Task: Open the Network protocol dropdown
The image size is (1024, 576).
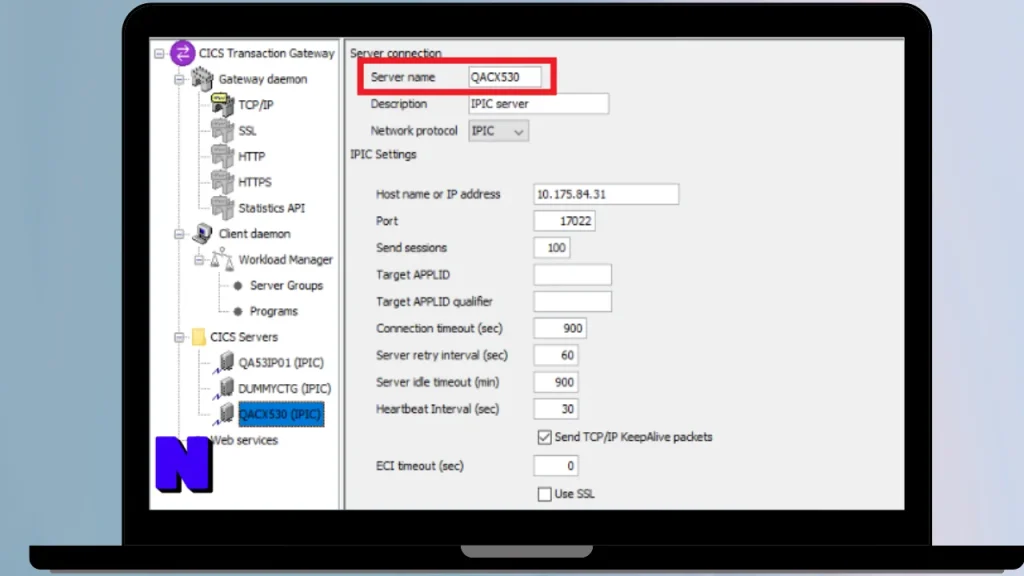Action: point(498,131)
